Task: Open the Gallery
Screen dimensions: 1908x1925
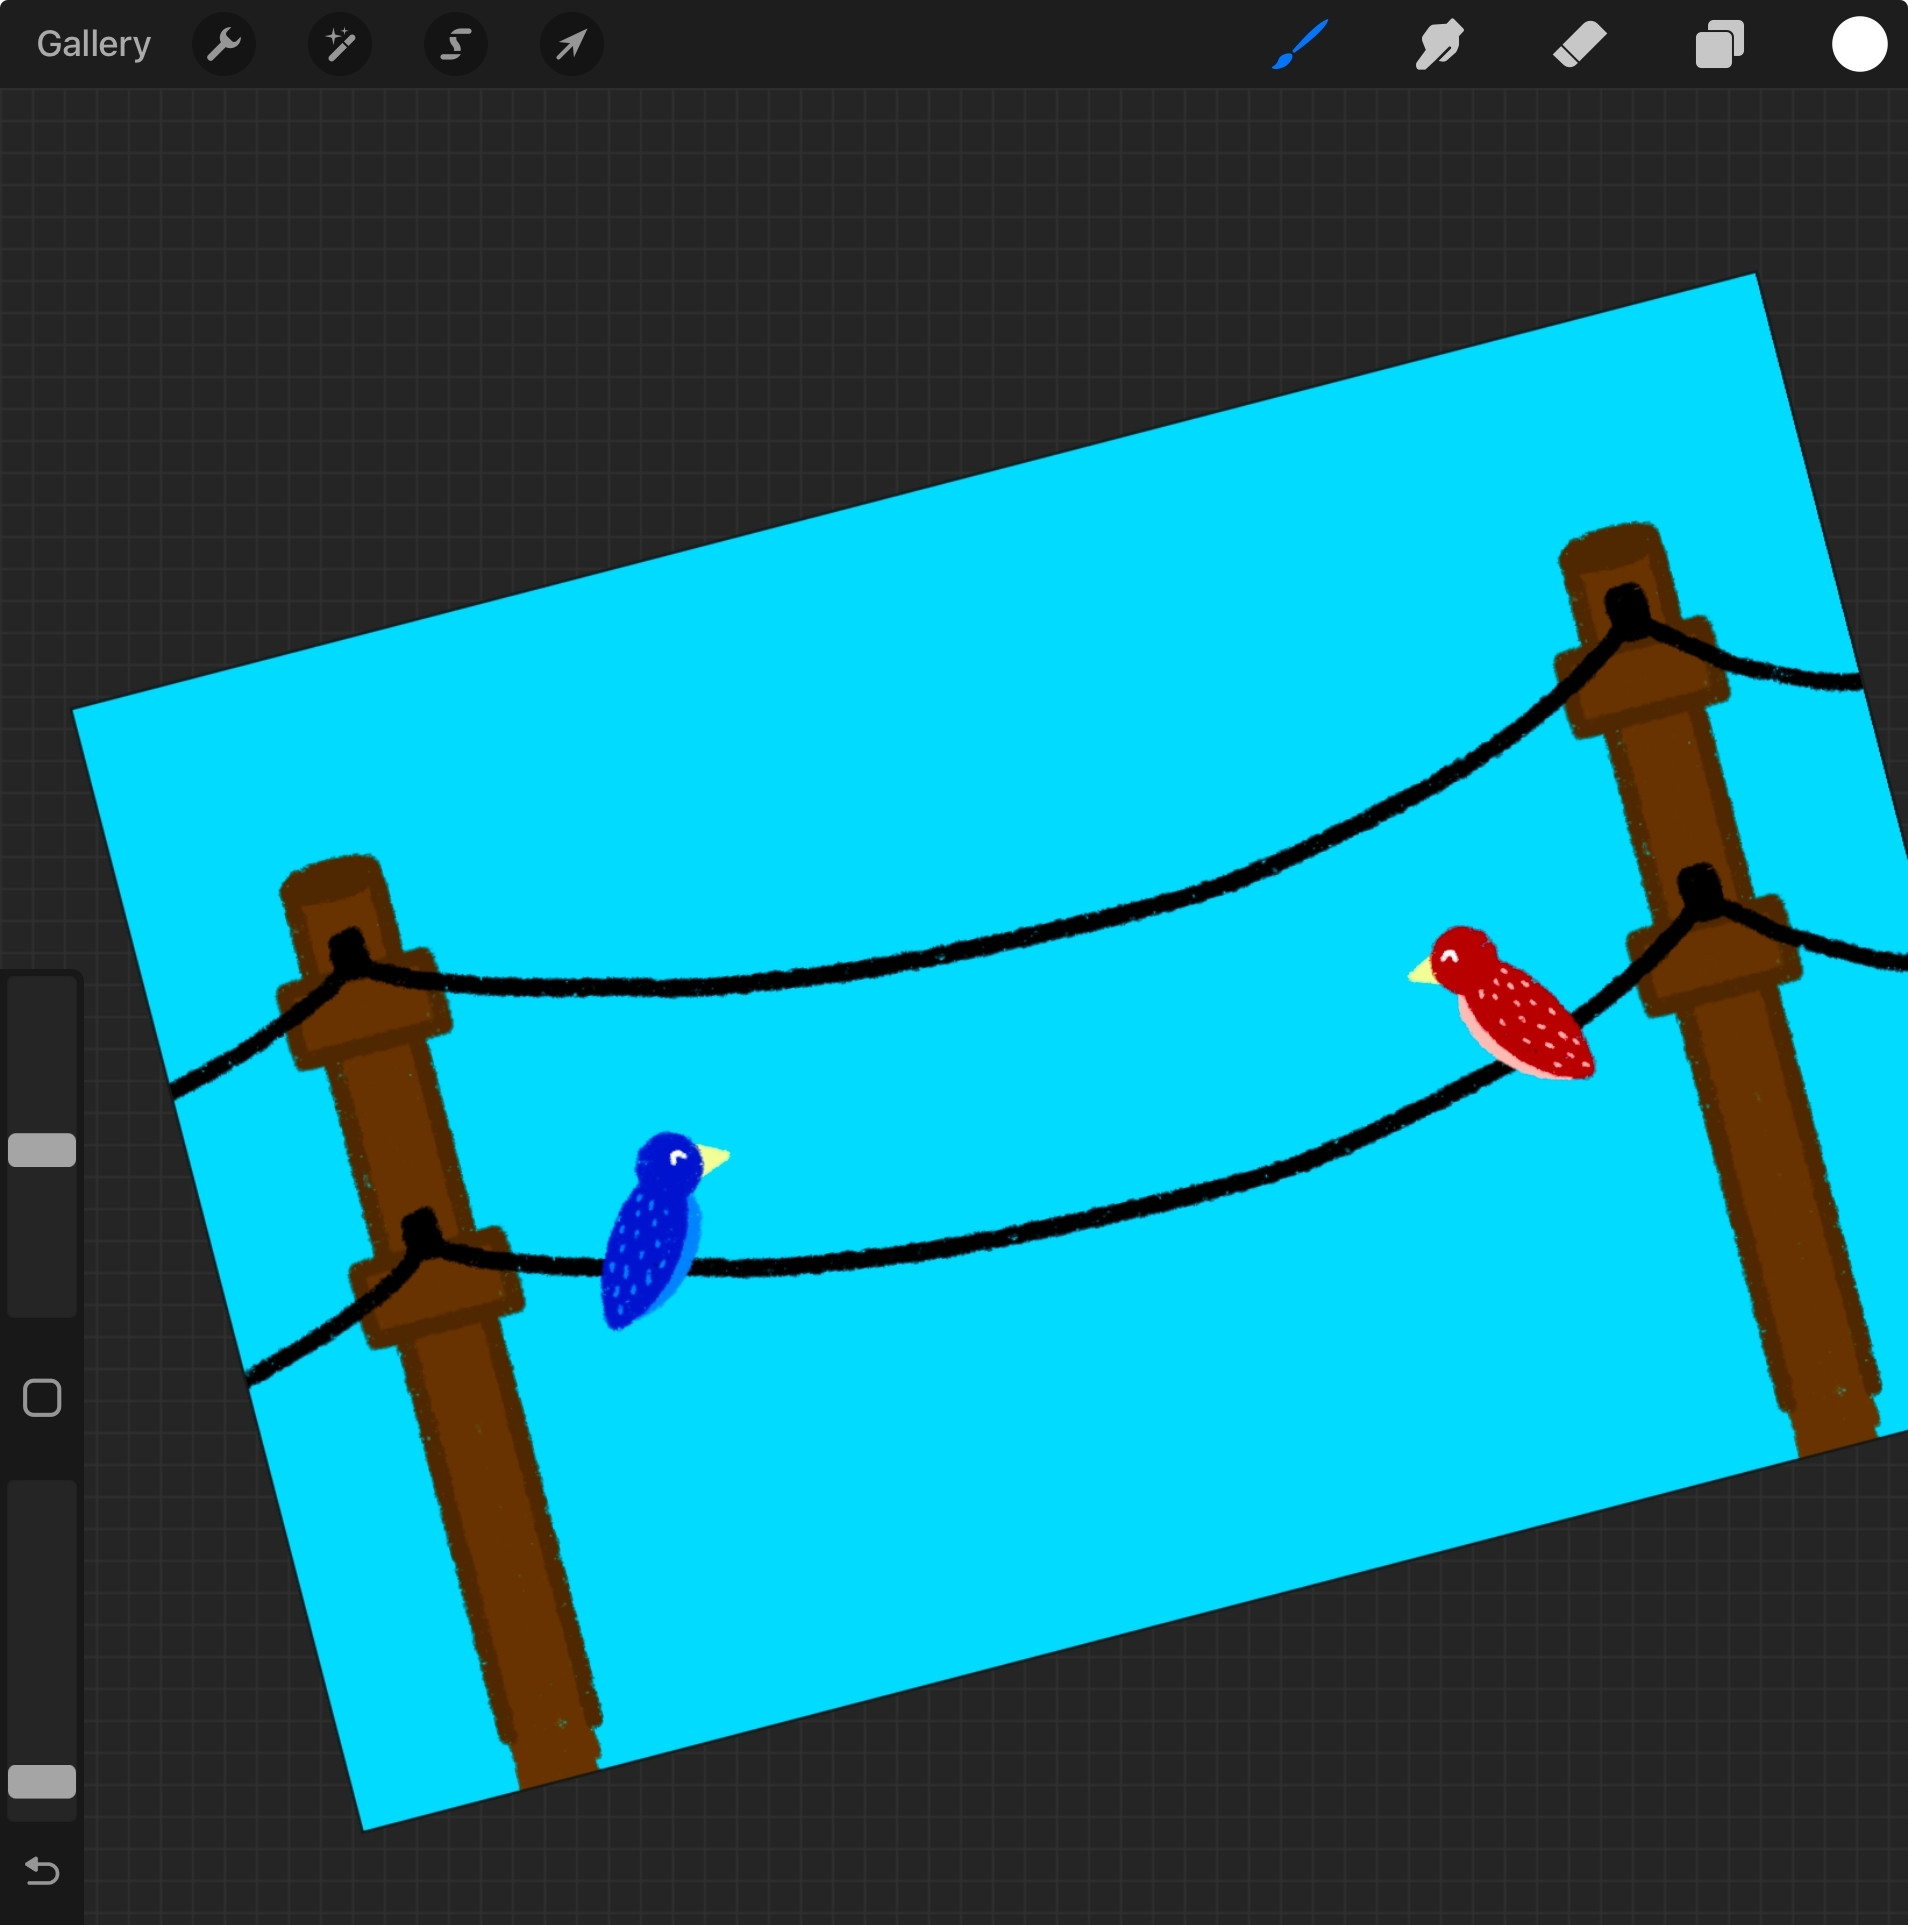Action: [94, 44]
